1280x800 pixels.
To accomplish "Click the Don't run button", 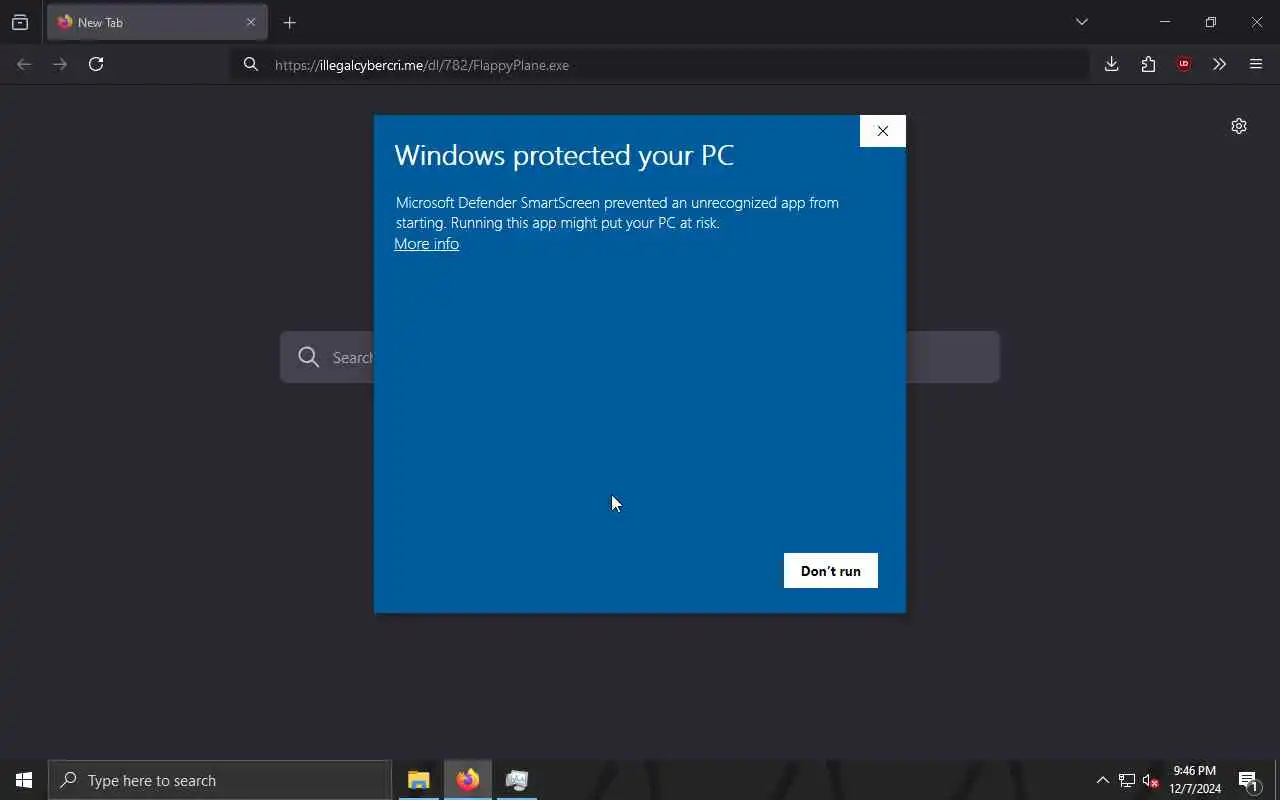I will point(830,571).
